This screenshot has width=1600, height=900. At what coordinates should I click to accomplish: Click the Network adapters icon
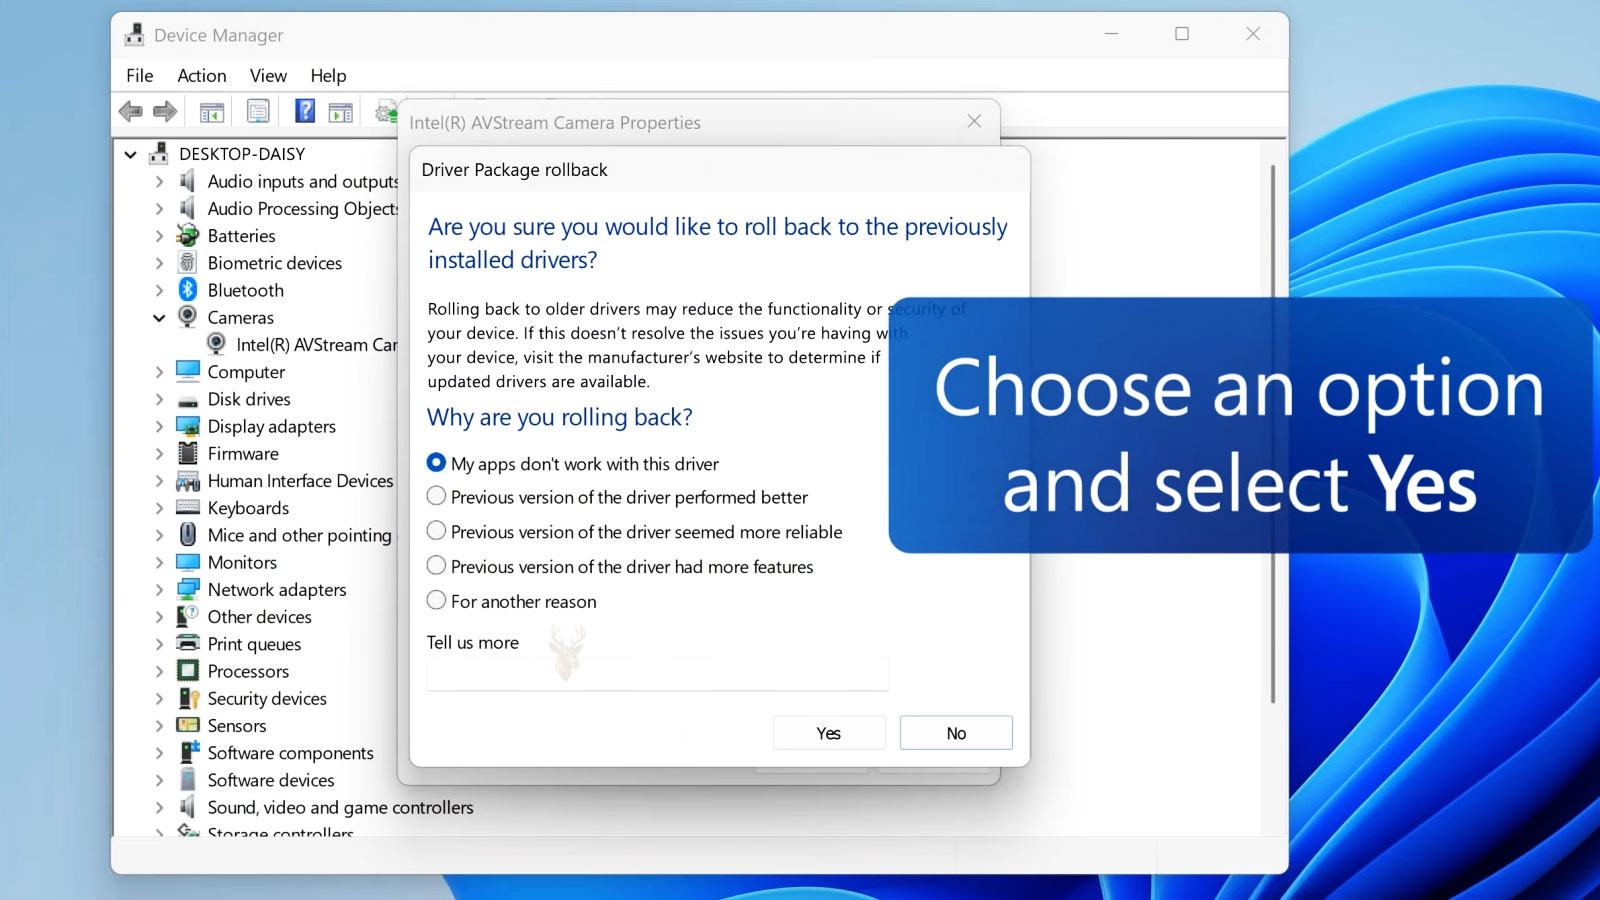(x=188, y=589)
